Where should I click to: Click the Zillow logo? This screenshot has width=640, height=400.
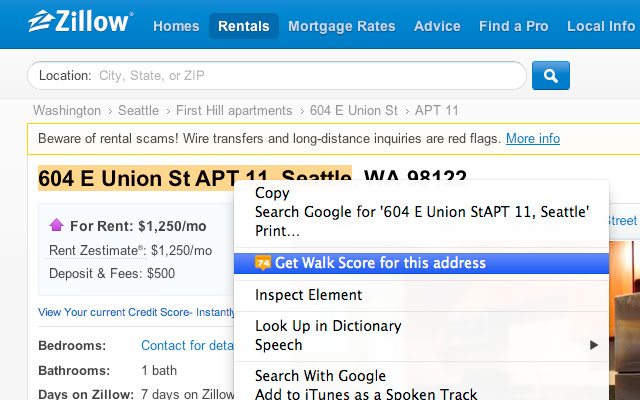80,22
